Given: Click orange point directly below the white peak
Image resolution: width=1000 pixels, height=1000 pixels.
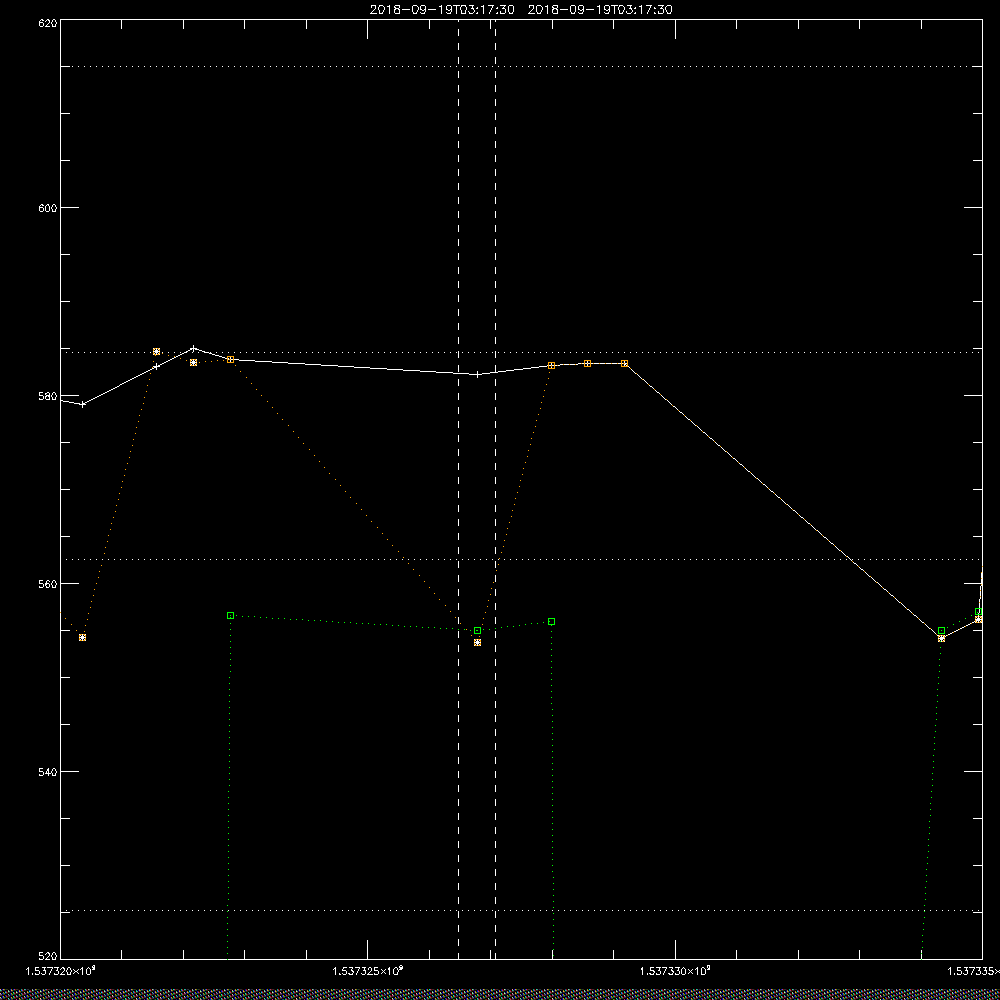Looking at the screenshot, I should (193, 362).
